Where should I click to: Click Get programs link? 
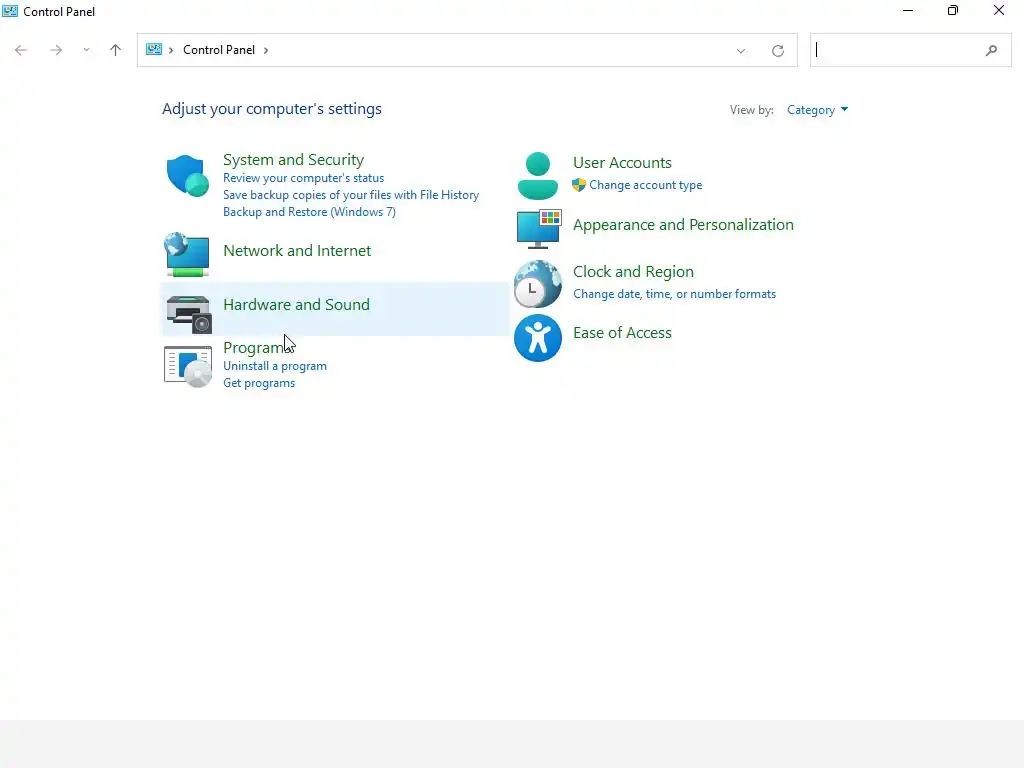[x=259, y=383]
